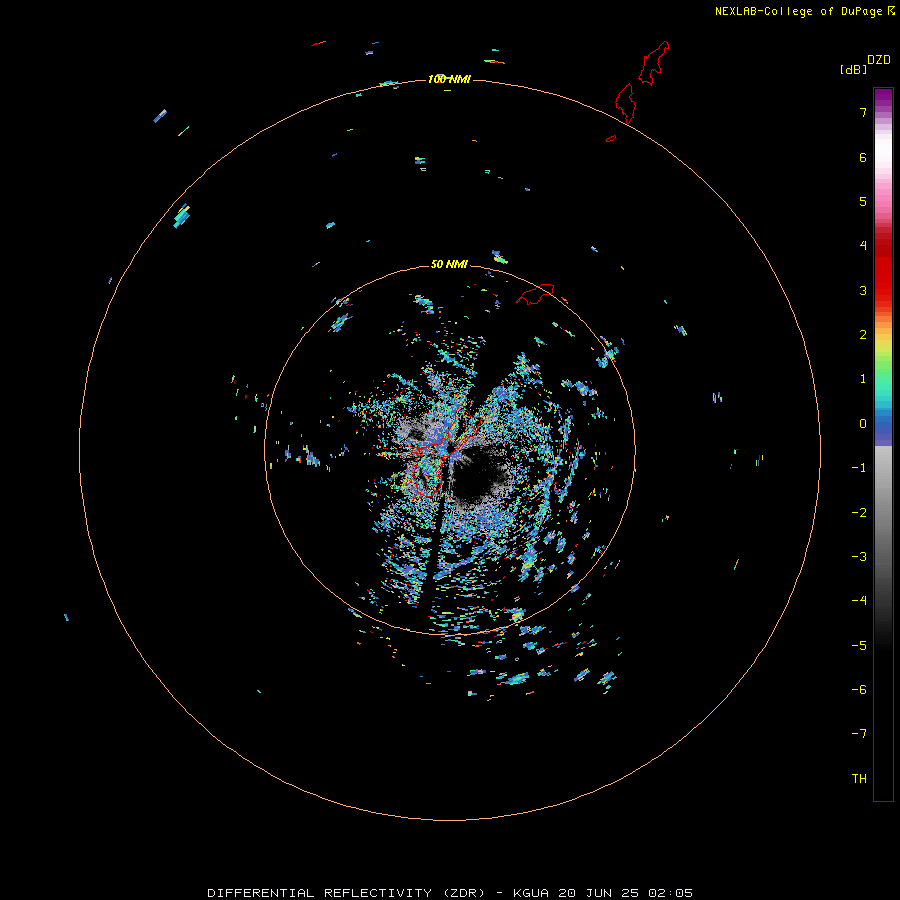This screenshot has width=900, height=900.
Task: Click the -4 value on the color scale
Action: 859,600
